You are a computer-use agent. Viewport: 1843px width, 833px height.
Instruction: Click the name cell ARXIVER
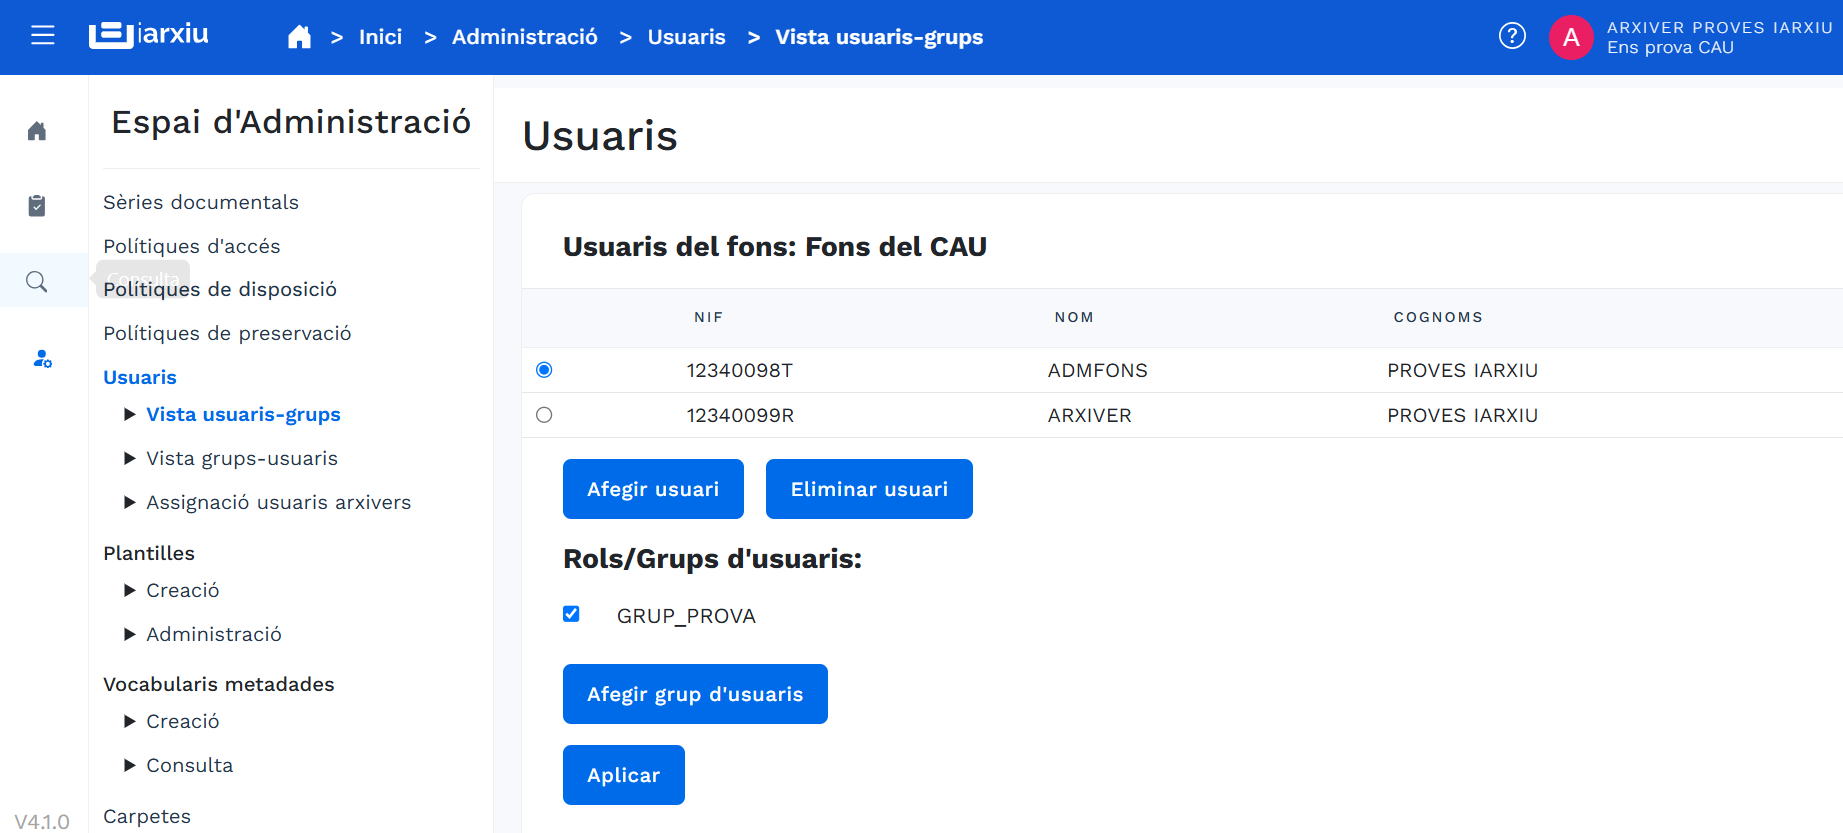click(x=1089, y=415)
